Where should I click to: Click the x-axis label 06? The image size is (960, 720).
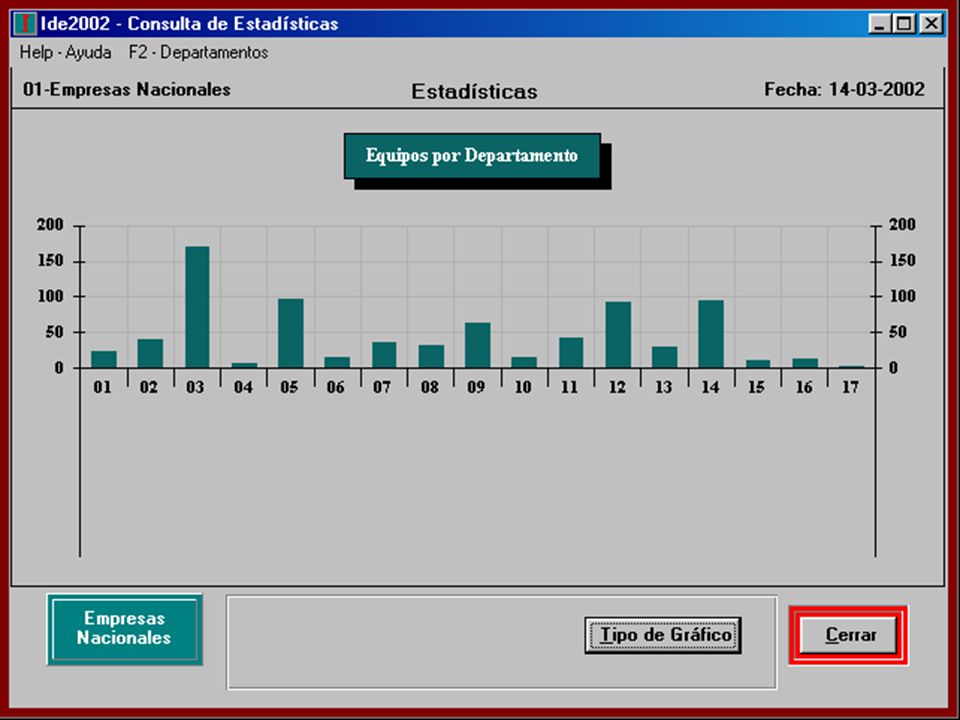tap(336, 387)
